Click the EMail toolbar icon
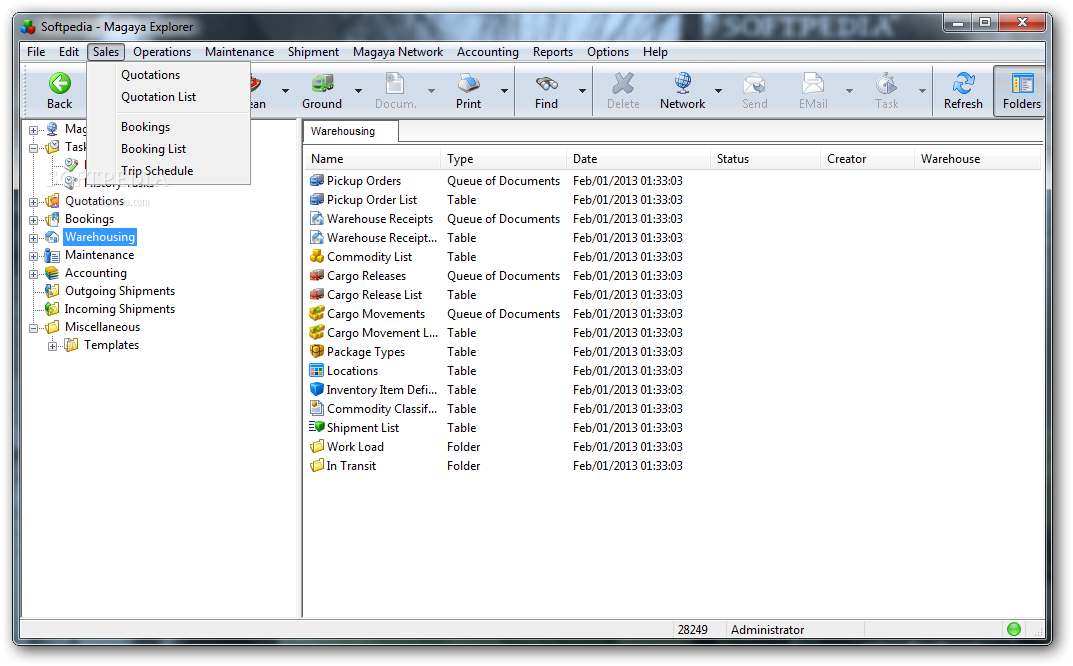Screen dimensions: 1073x666 point(813,84)
